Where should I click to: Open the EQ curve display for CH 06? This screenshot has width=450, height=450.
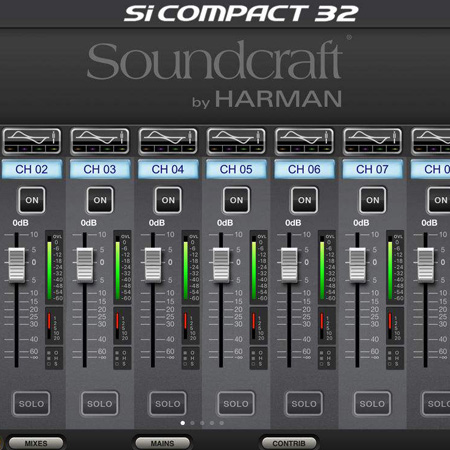click(304, 141)
